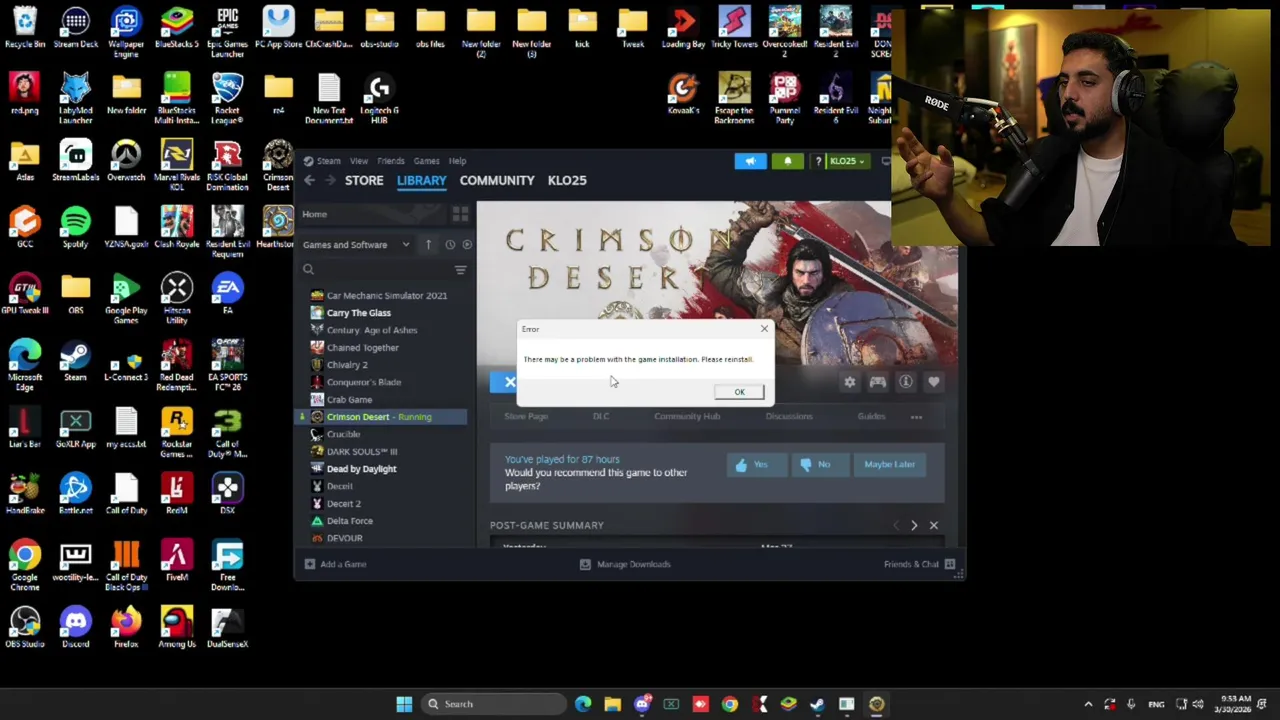Switch to the STORE tab
1280x720 pixels.
point(364,181)
